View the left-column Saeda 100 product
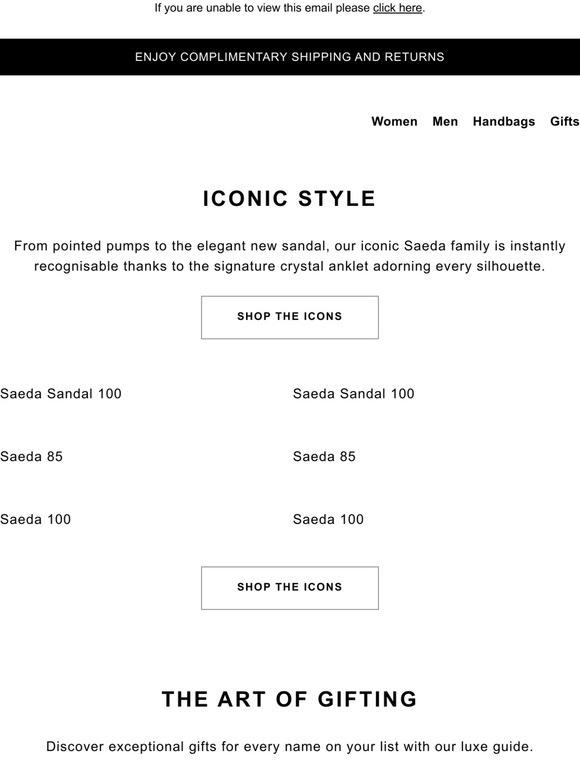 pos(36,519)
